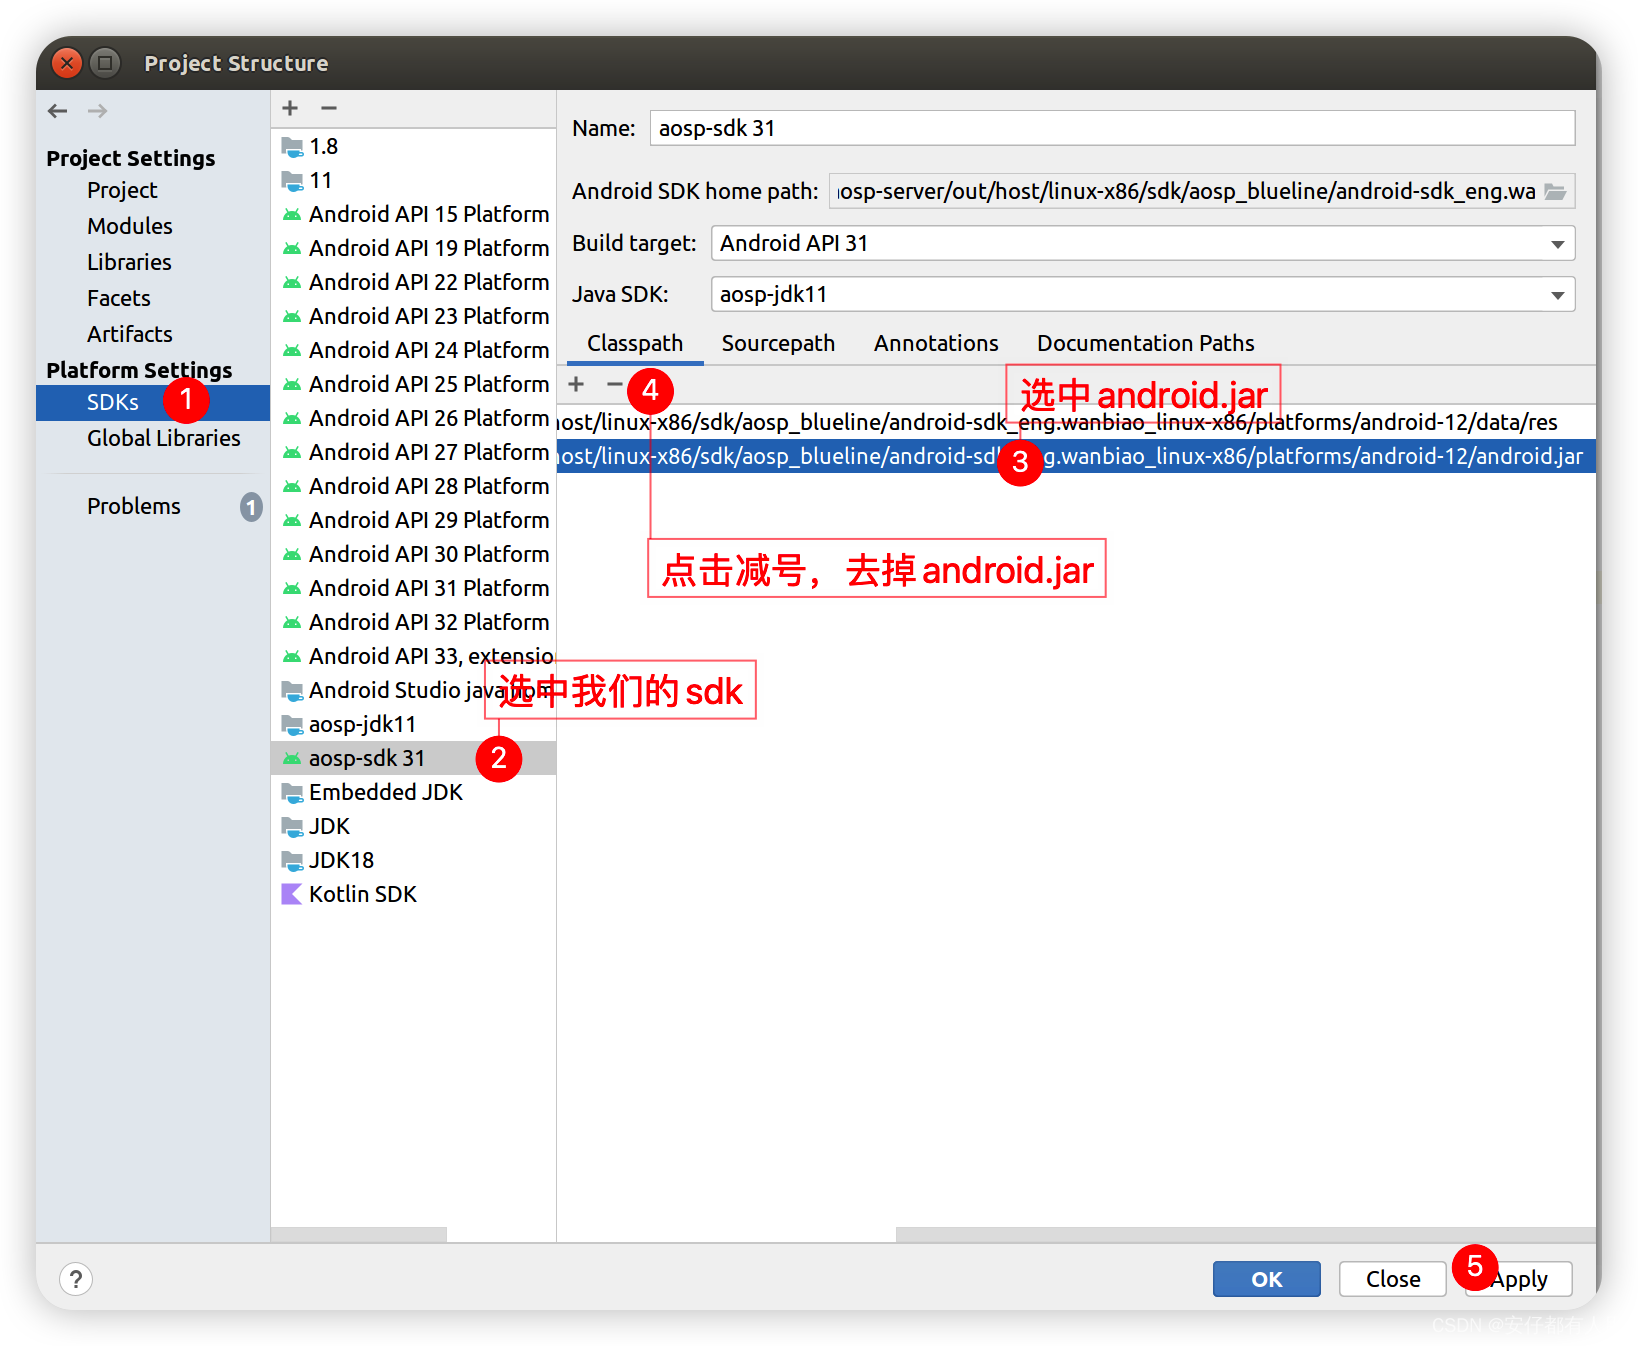
Task: Select the android.jar classpath entry
Action: point(1076,456)
